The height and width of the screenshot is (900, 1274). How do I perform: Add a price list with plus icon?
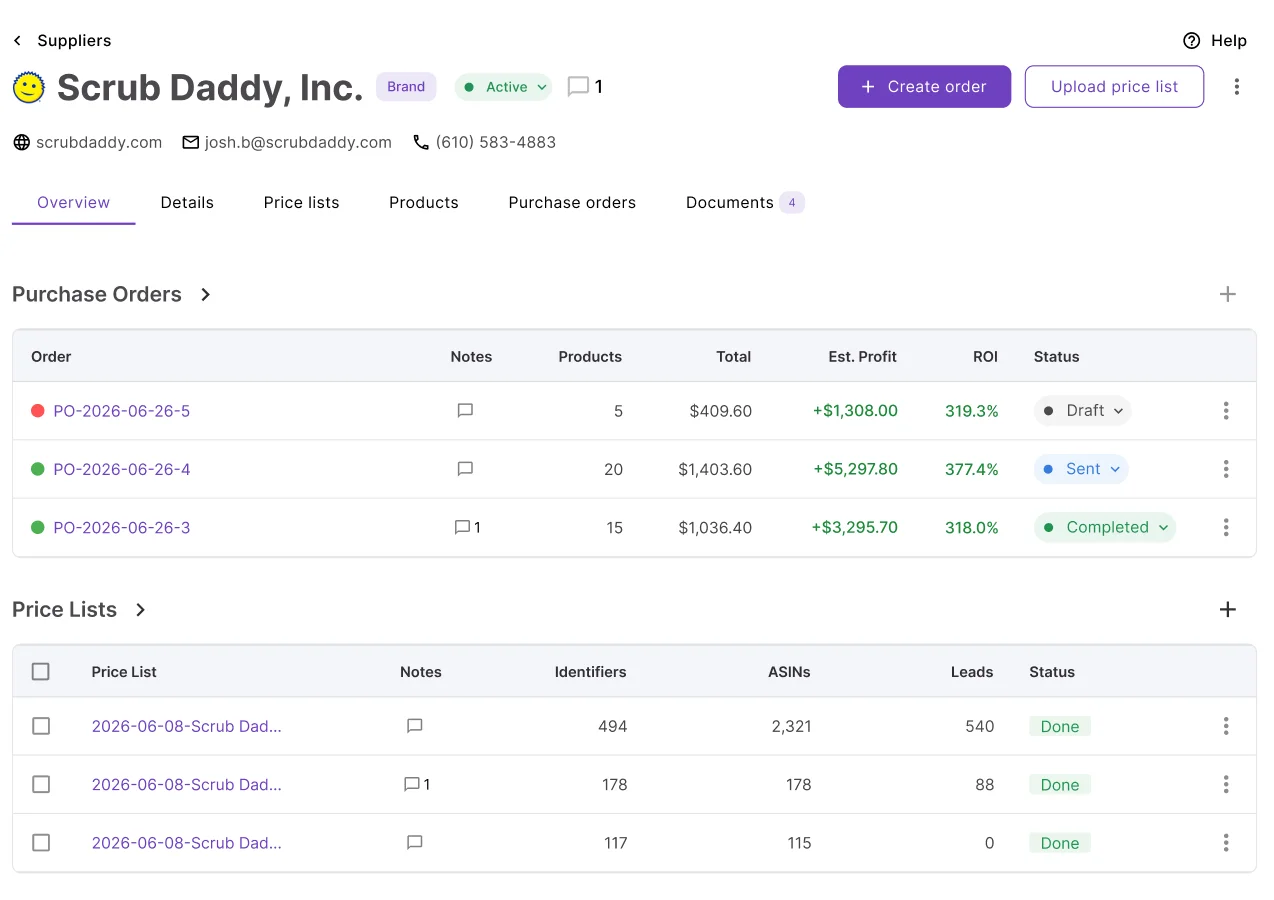1228,610
